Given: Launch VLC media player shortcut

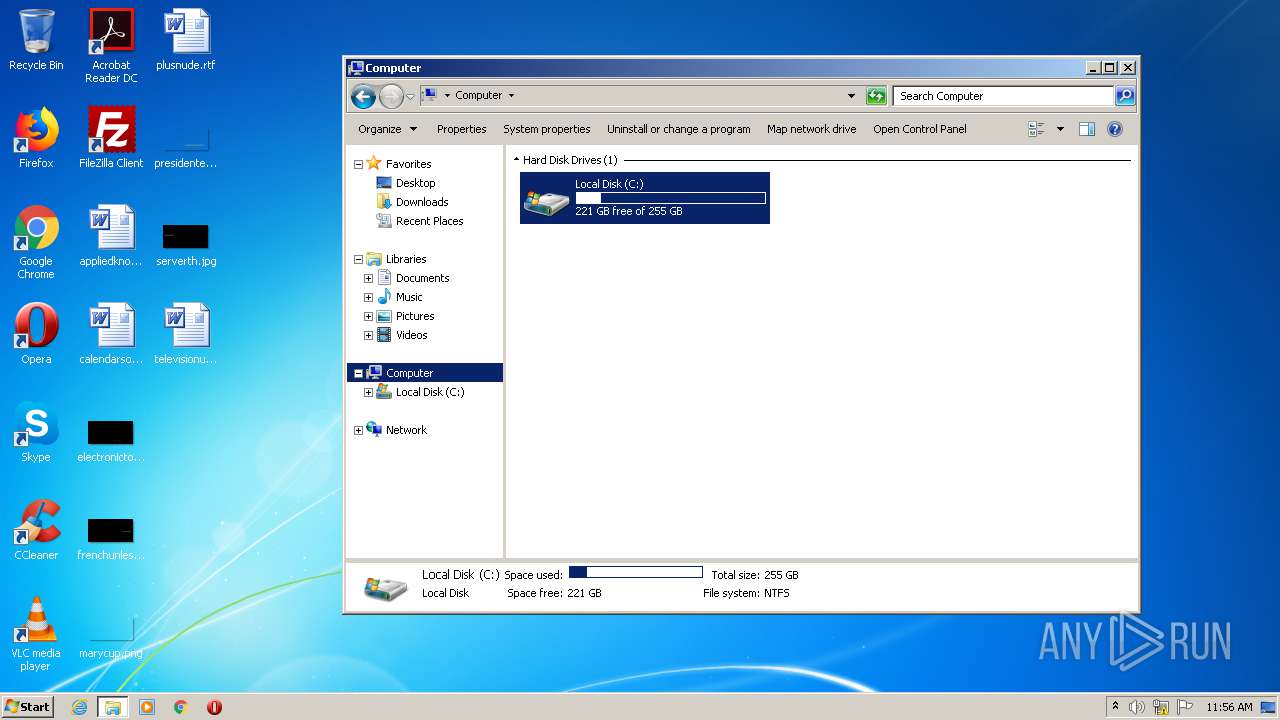Looking at the screenshot, I should click(x=36, y=634).
